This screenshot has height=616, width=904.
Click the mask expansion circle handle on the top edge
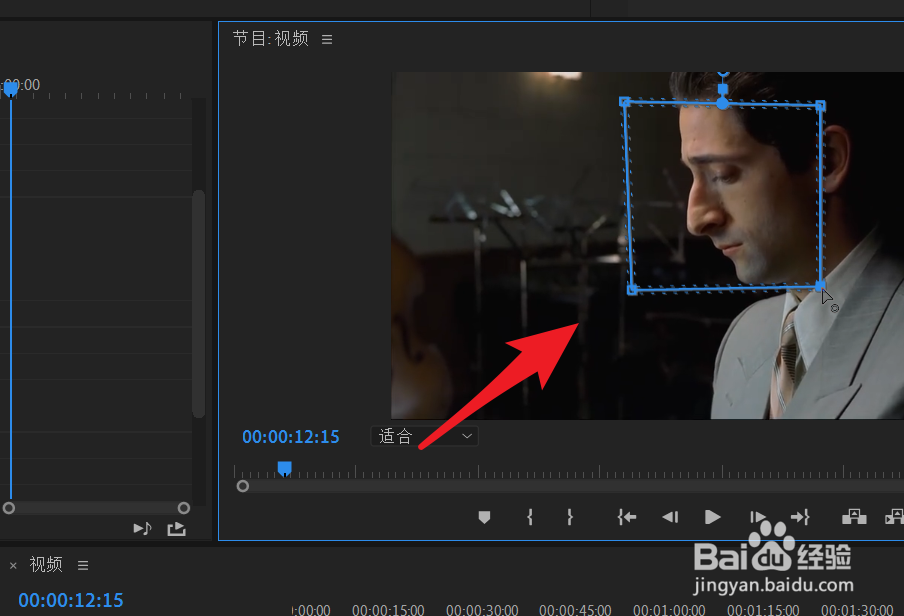coord(722,104)
